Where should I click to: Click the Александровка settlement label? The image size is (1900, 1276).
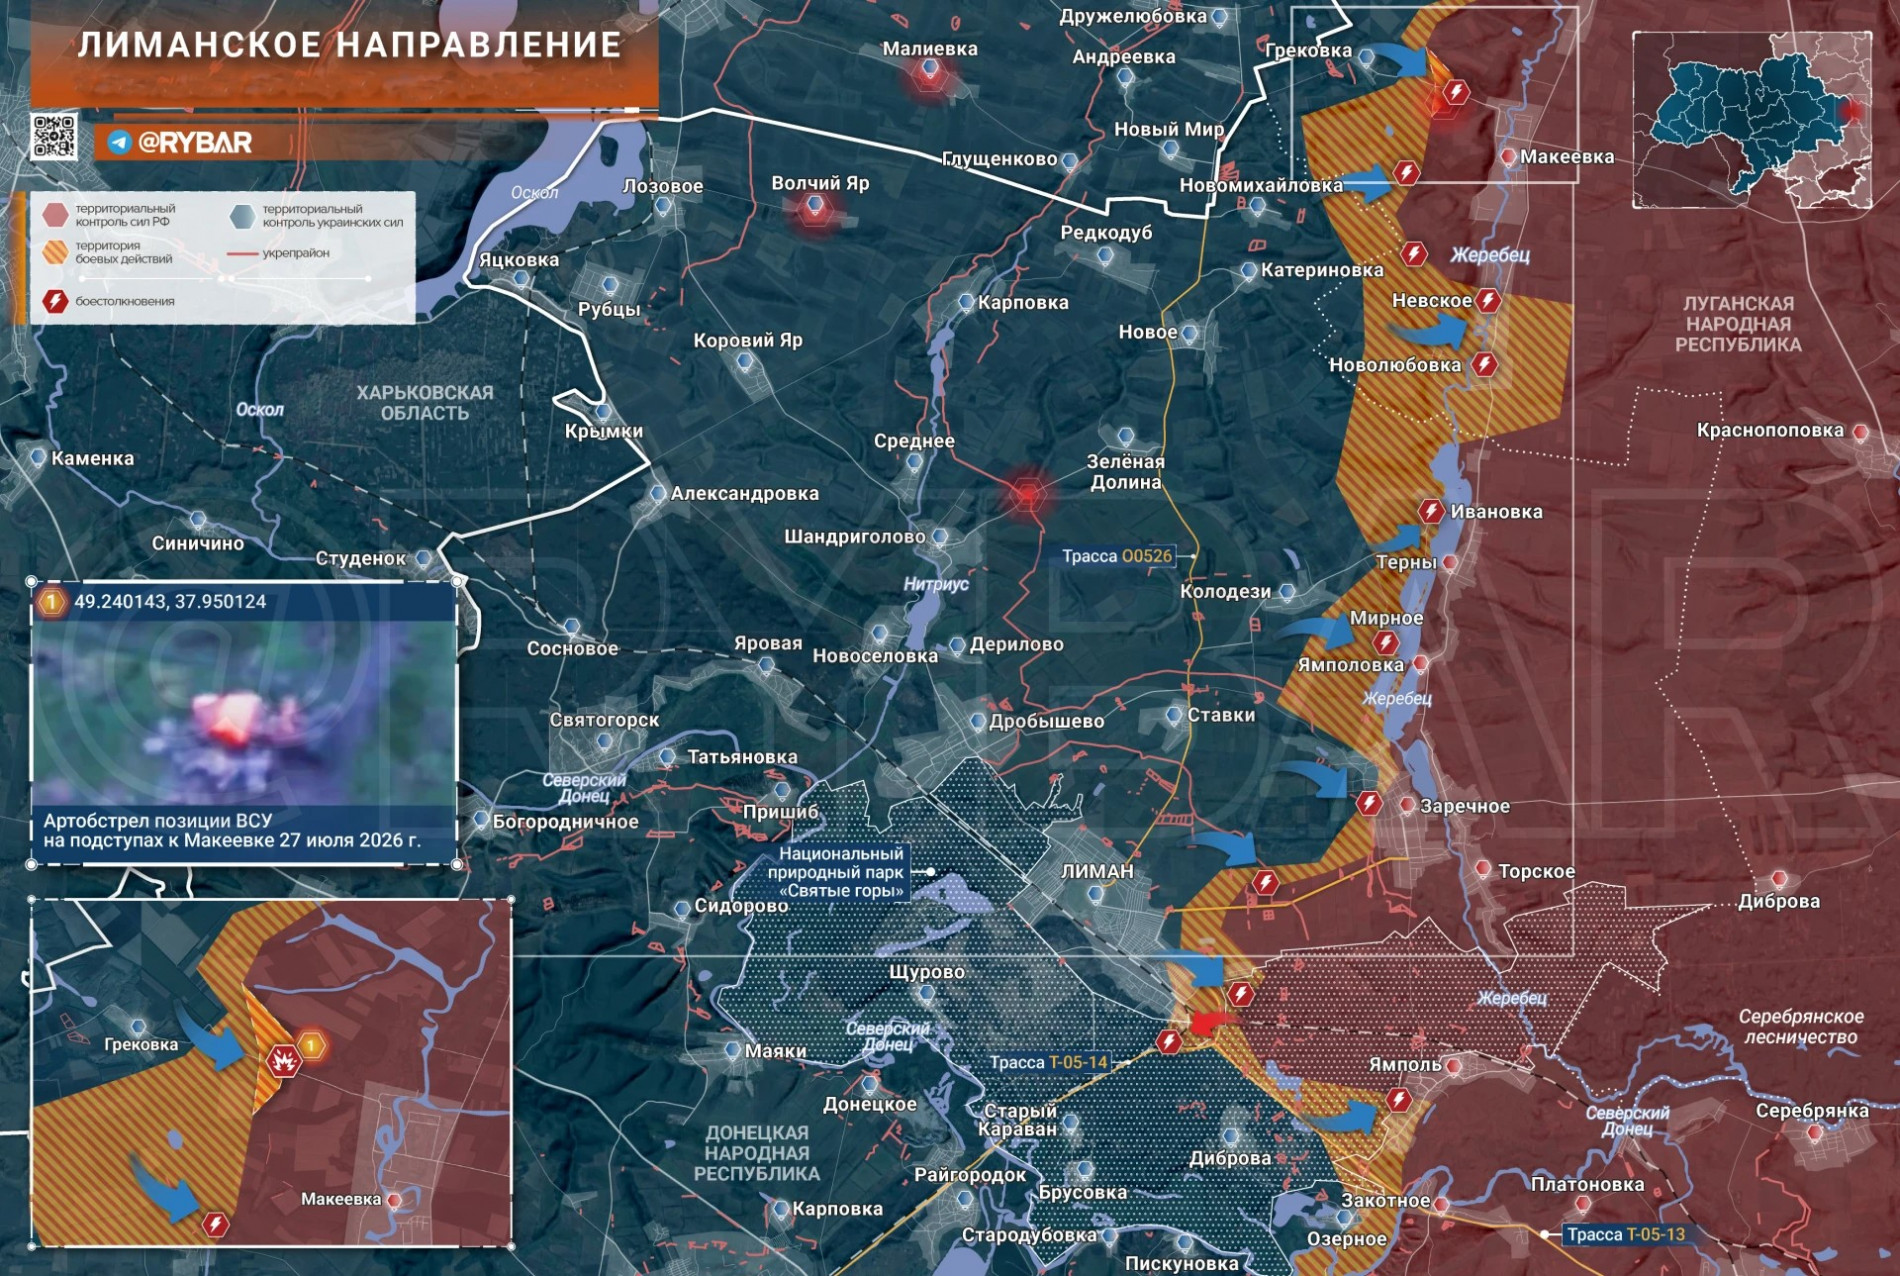point(744,493)
